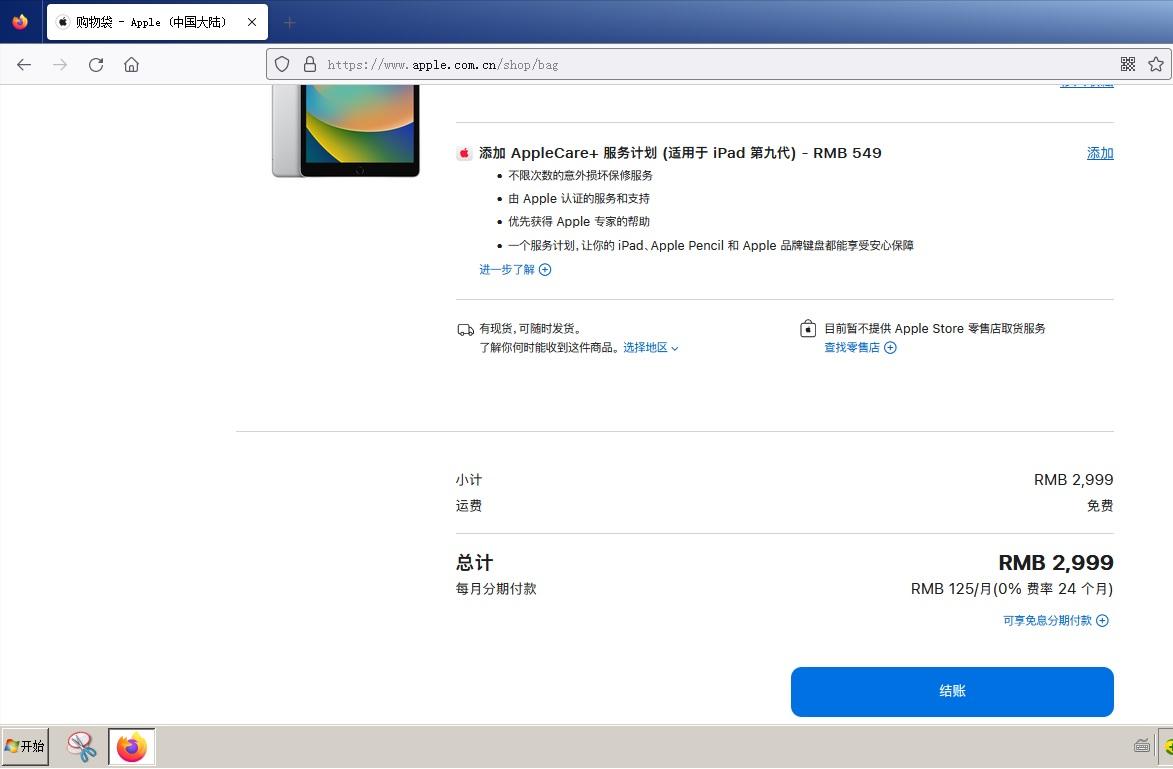Click the 小计 RMB 2,999 amount
Image resolution: width=1173 pixels, height=769 pixels.
click(x=1074, y=480)
